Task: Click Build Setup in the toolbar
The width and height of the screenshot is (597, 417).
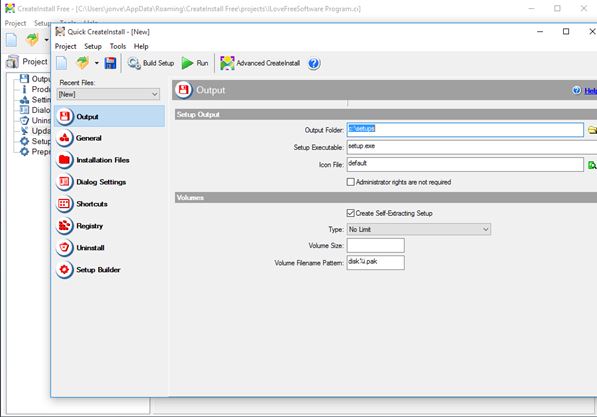Action: (x=151, y=63)
